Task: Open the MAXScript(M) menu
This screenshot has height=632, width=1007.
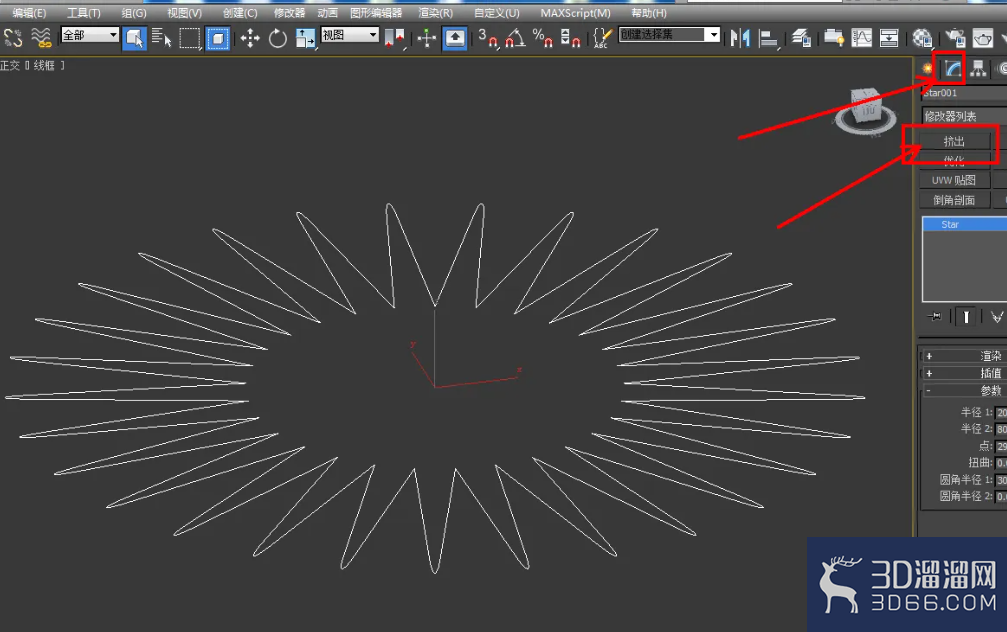Action: point(575,13)
